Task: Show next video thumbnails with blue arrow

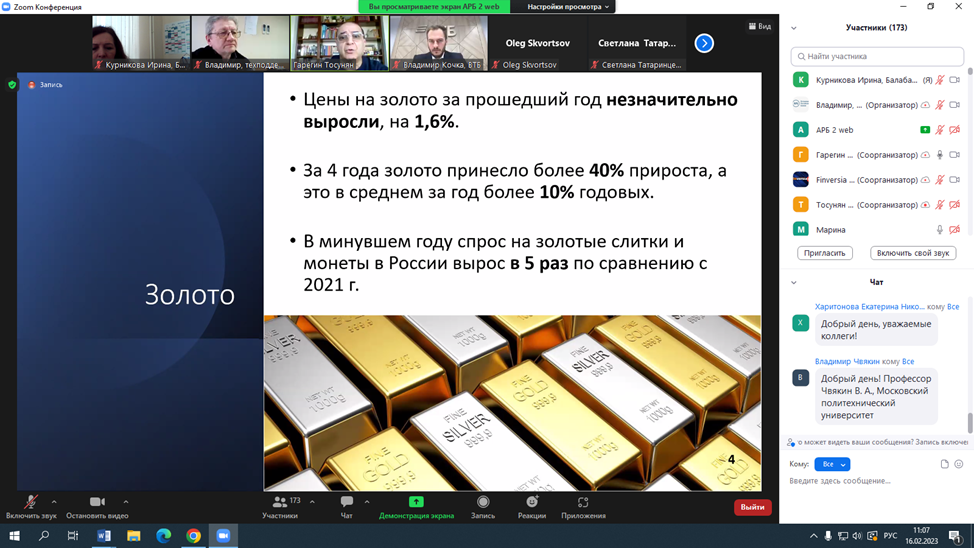Action: (x=704, y=43)
